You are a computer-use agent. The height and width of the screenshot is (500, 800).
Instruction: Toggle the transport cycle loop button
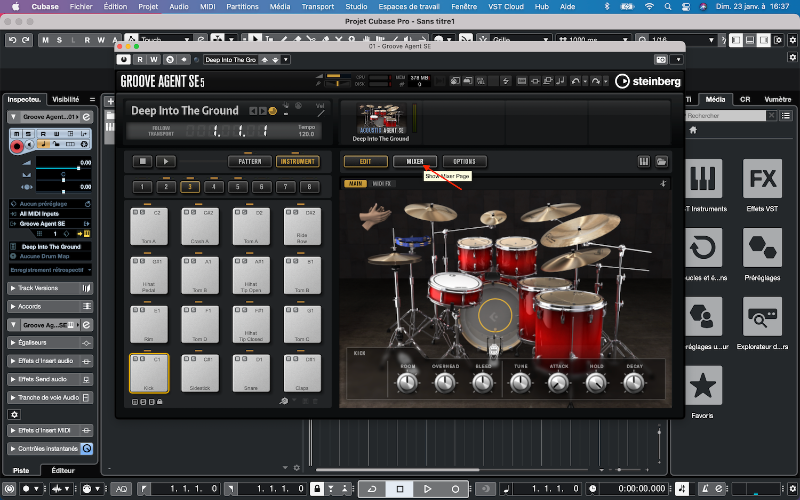tap(372, 489)
